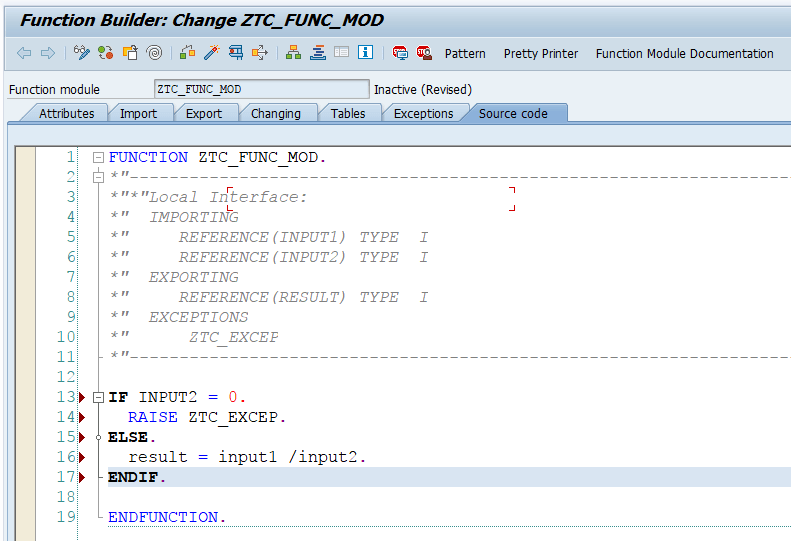Open the Display Object List hierarchy icon
This screenshot has width=791, height=541.
click(293, 52)
